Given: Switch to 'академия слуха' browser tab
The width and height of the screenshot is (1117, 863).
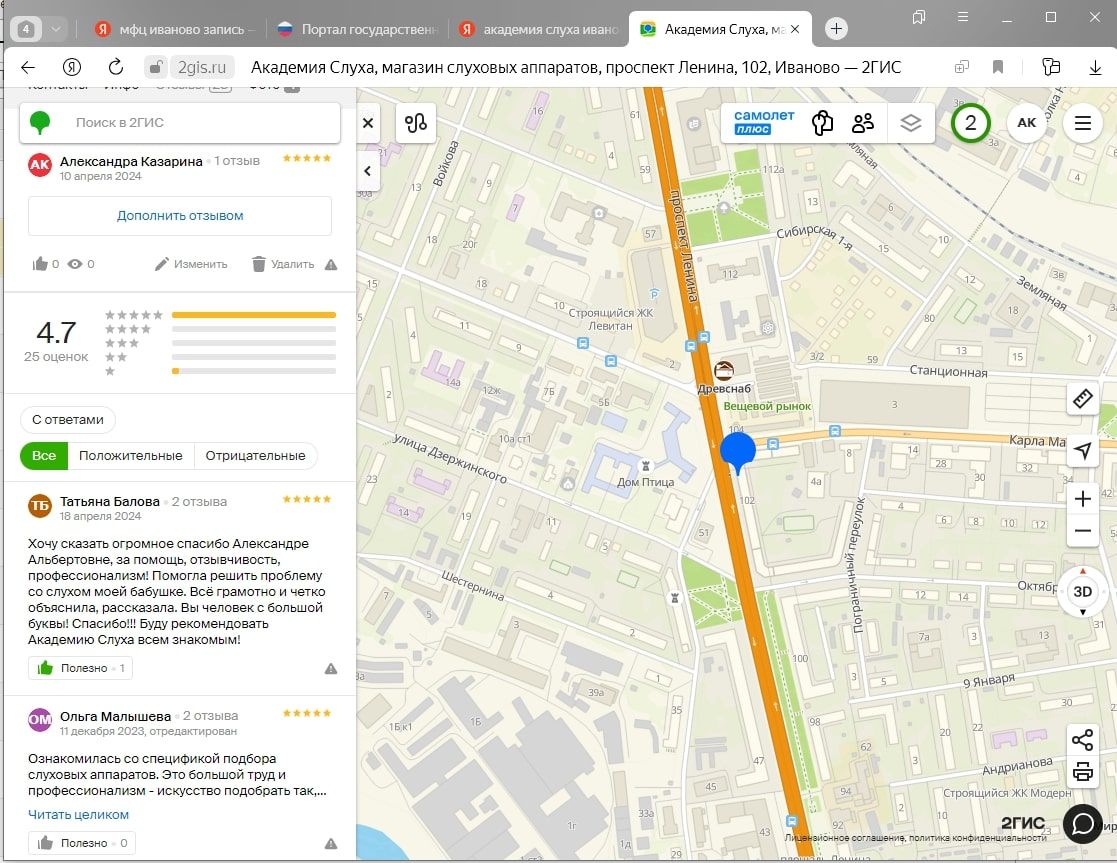Looking at the screenshot, I should coord(540,29).
